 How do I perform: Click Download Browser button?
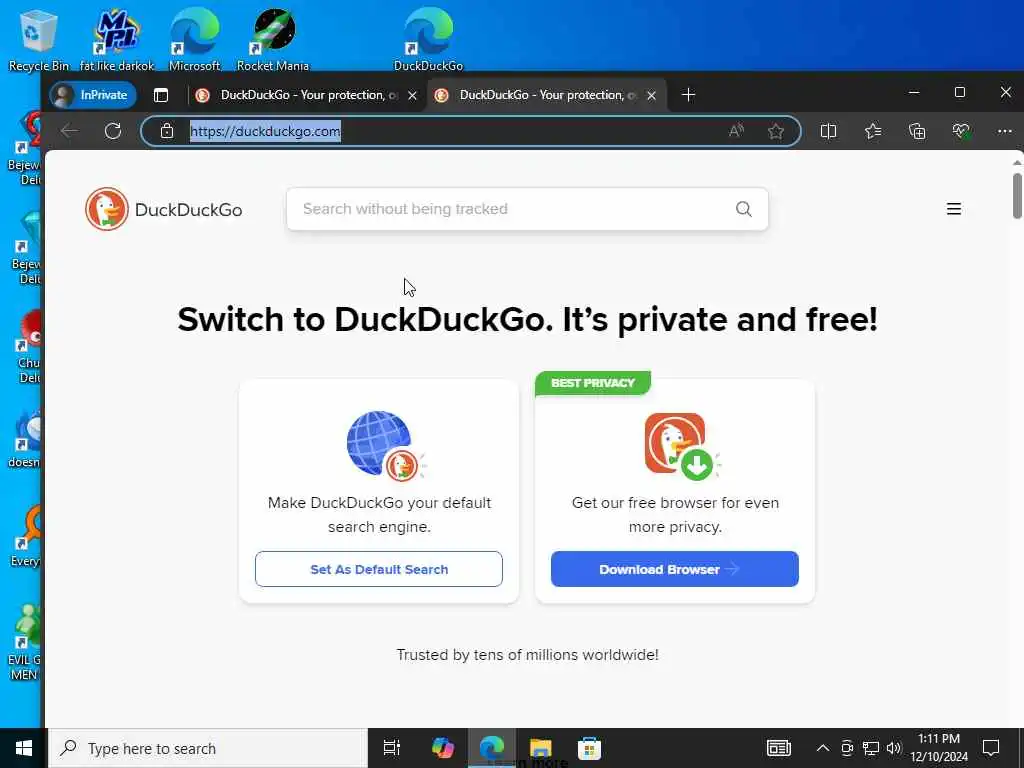(675, 569)
